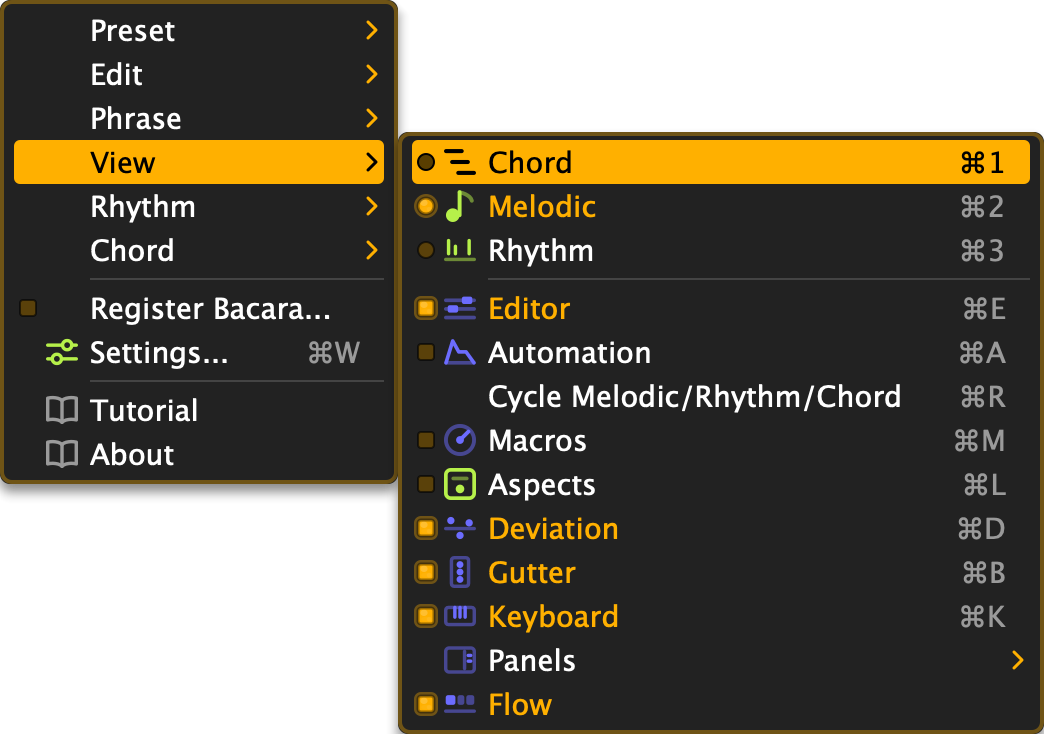
Task: Select the Melodic view radio button
Action: 425,206
